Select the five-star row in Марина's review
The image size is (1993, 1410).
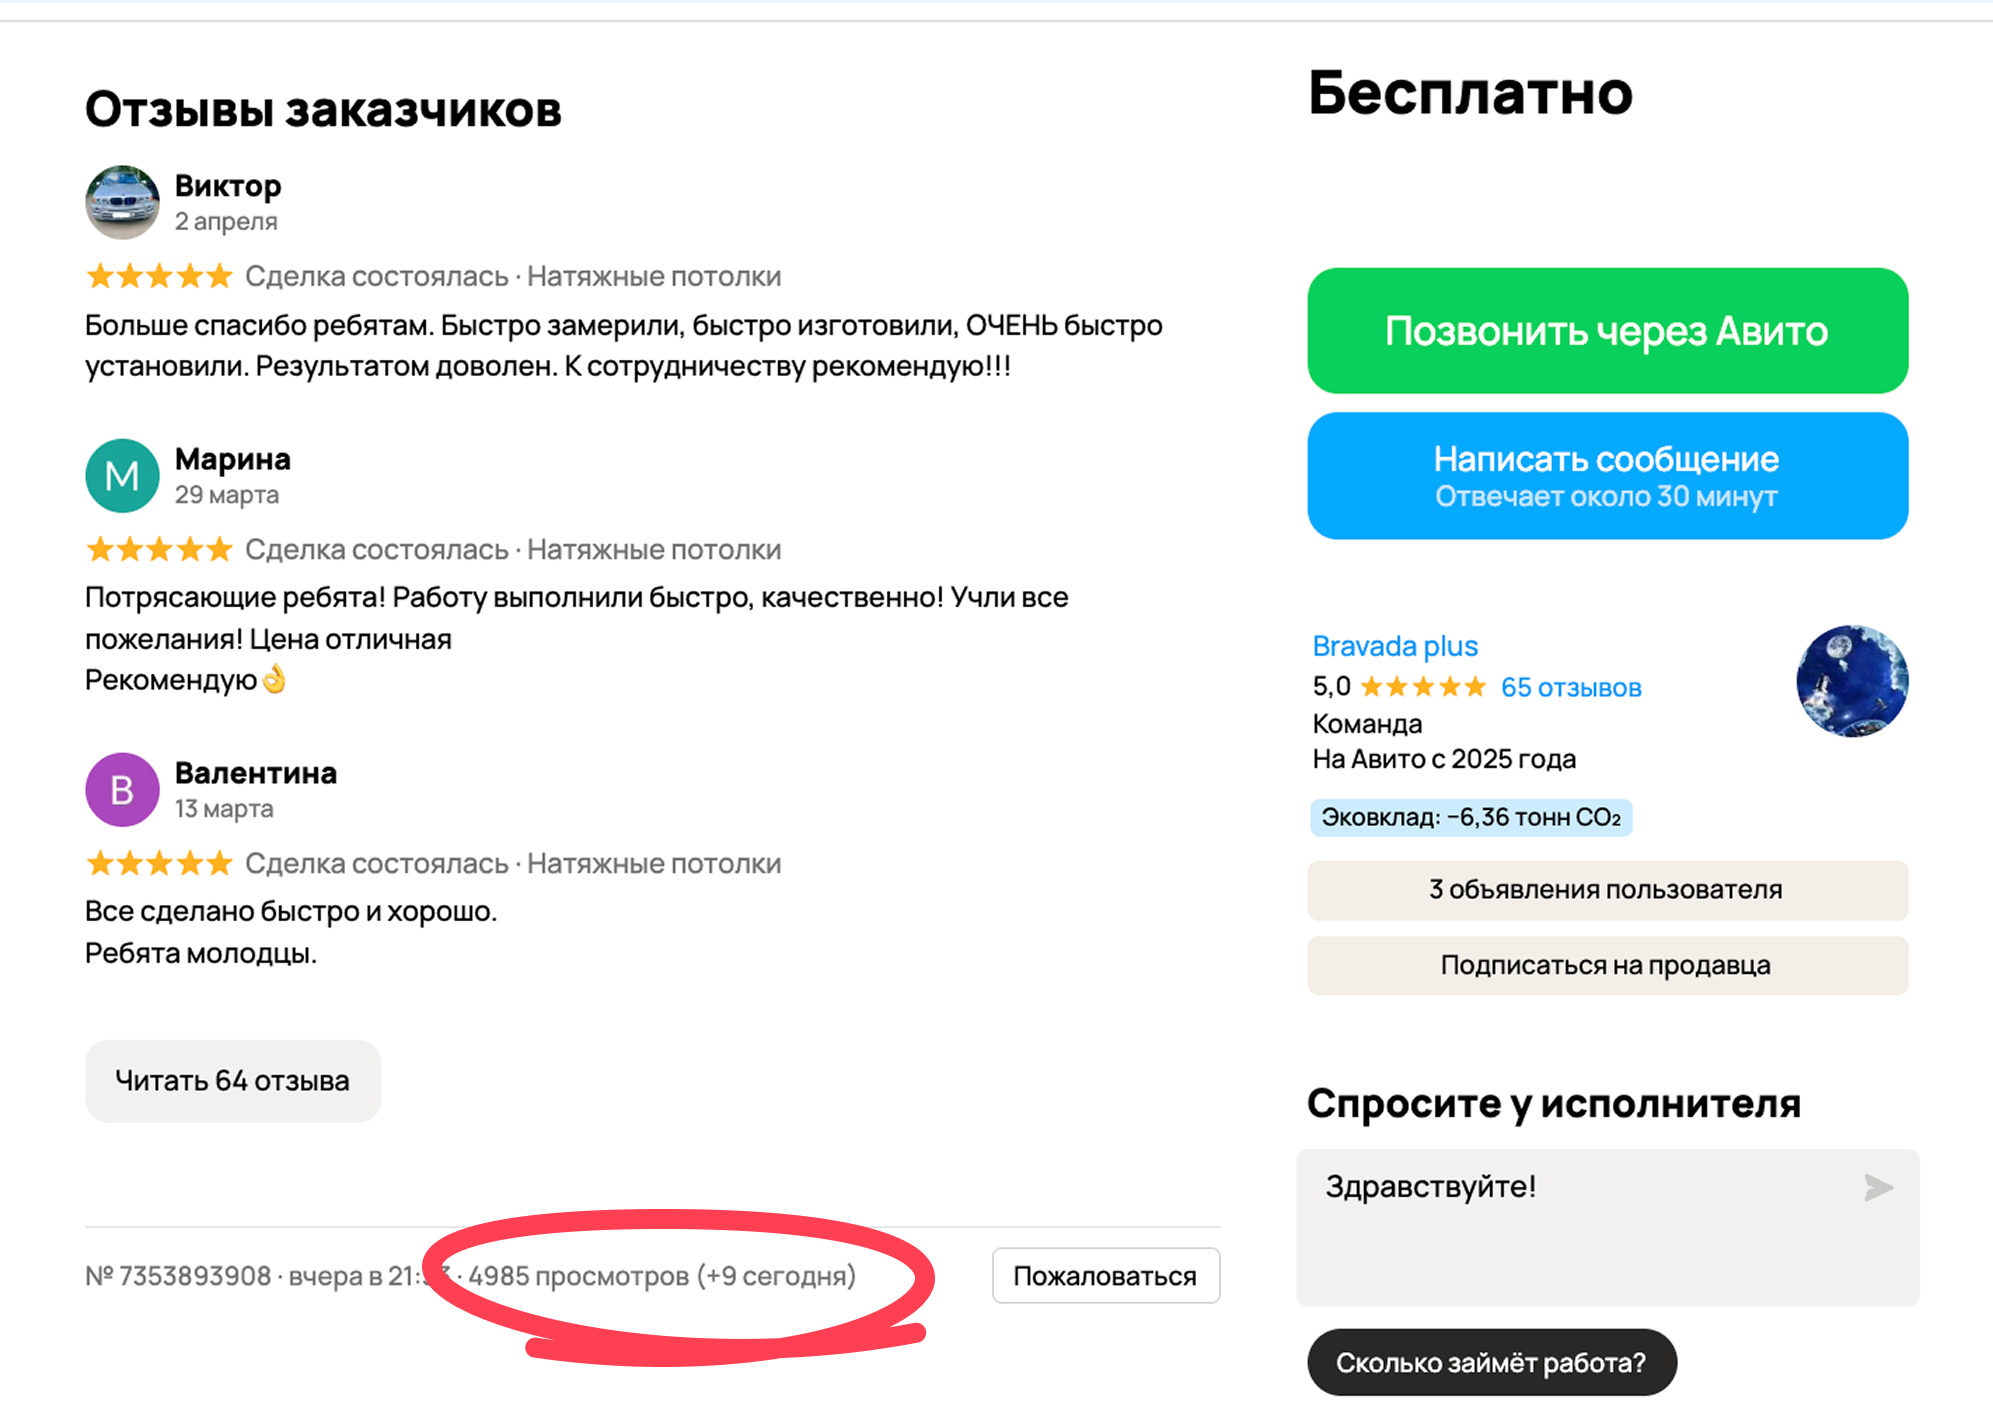pyautogui.click(x=158, y=549)
